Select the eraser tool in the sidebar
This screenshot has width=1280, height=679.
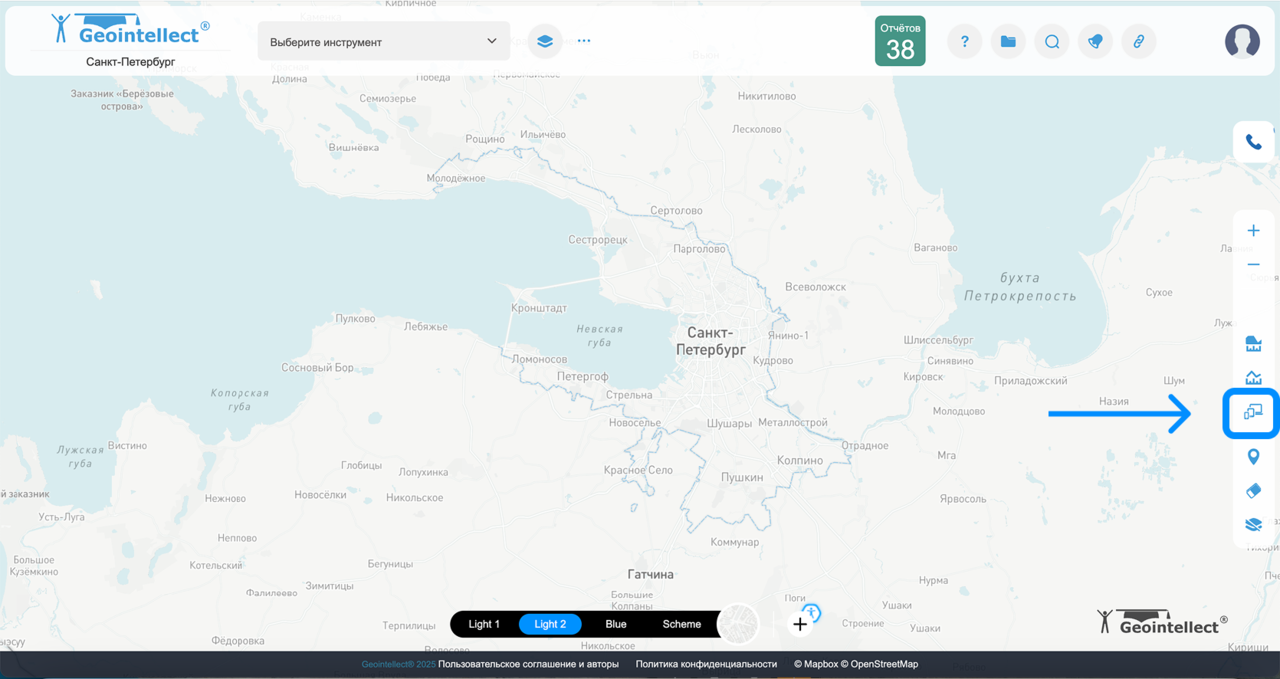[x=1253, y=491]
